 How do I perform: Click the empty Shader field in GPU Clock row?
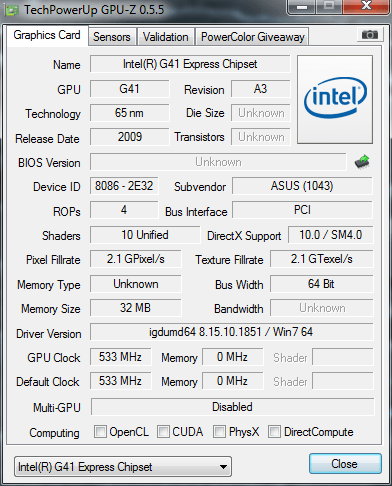(x=343, y=357)
